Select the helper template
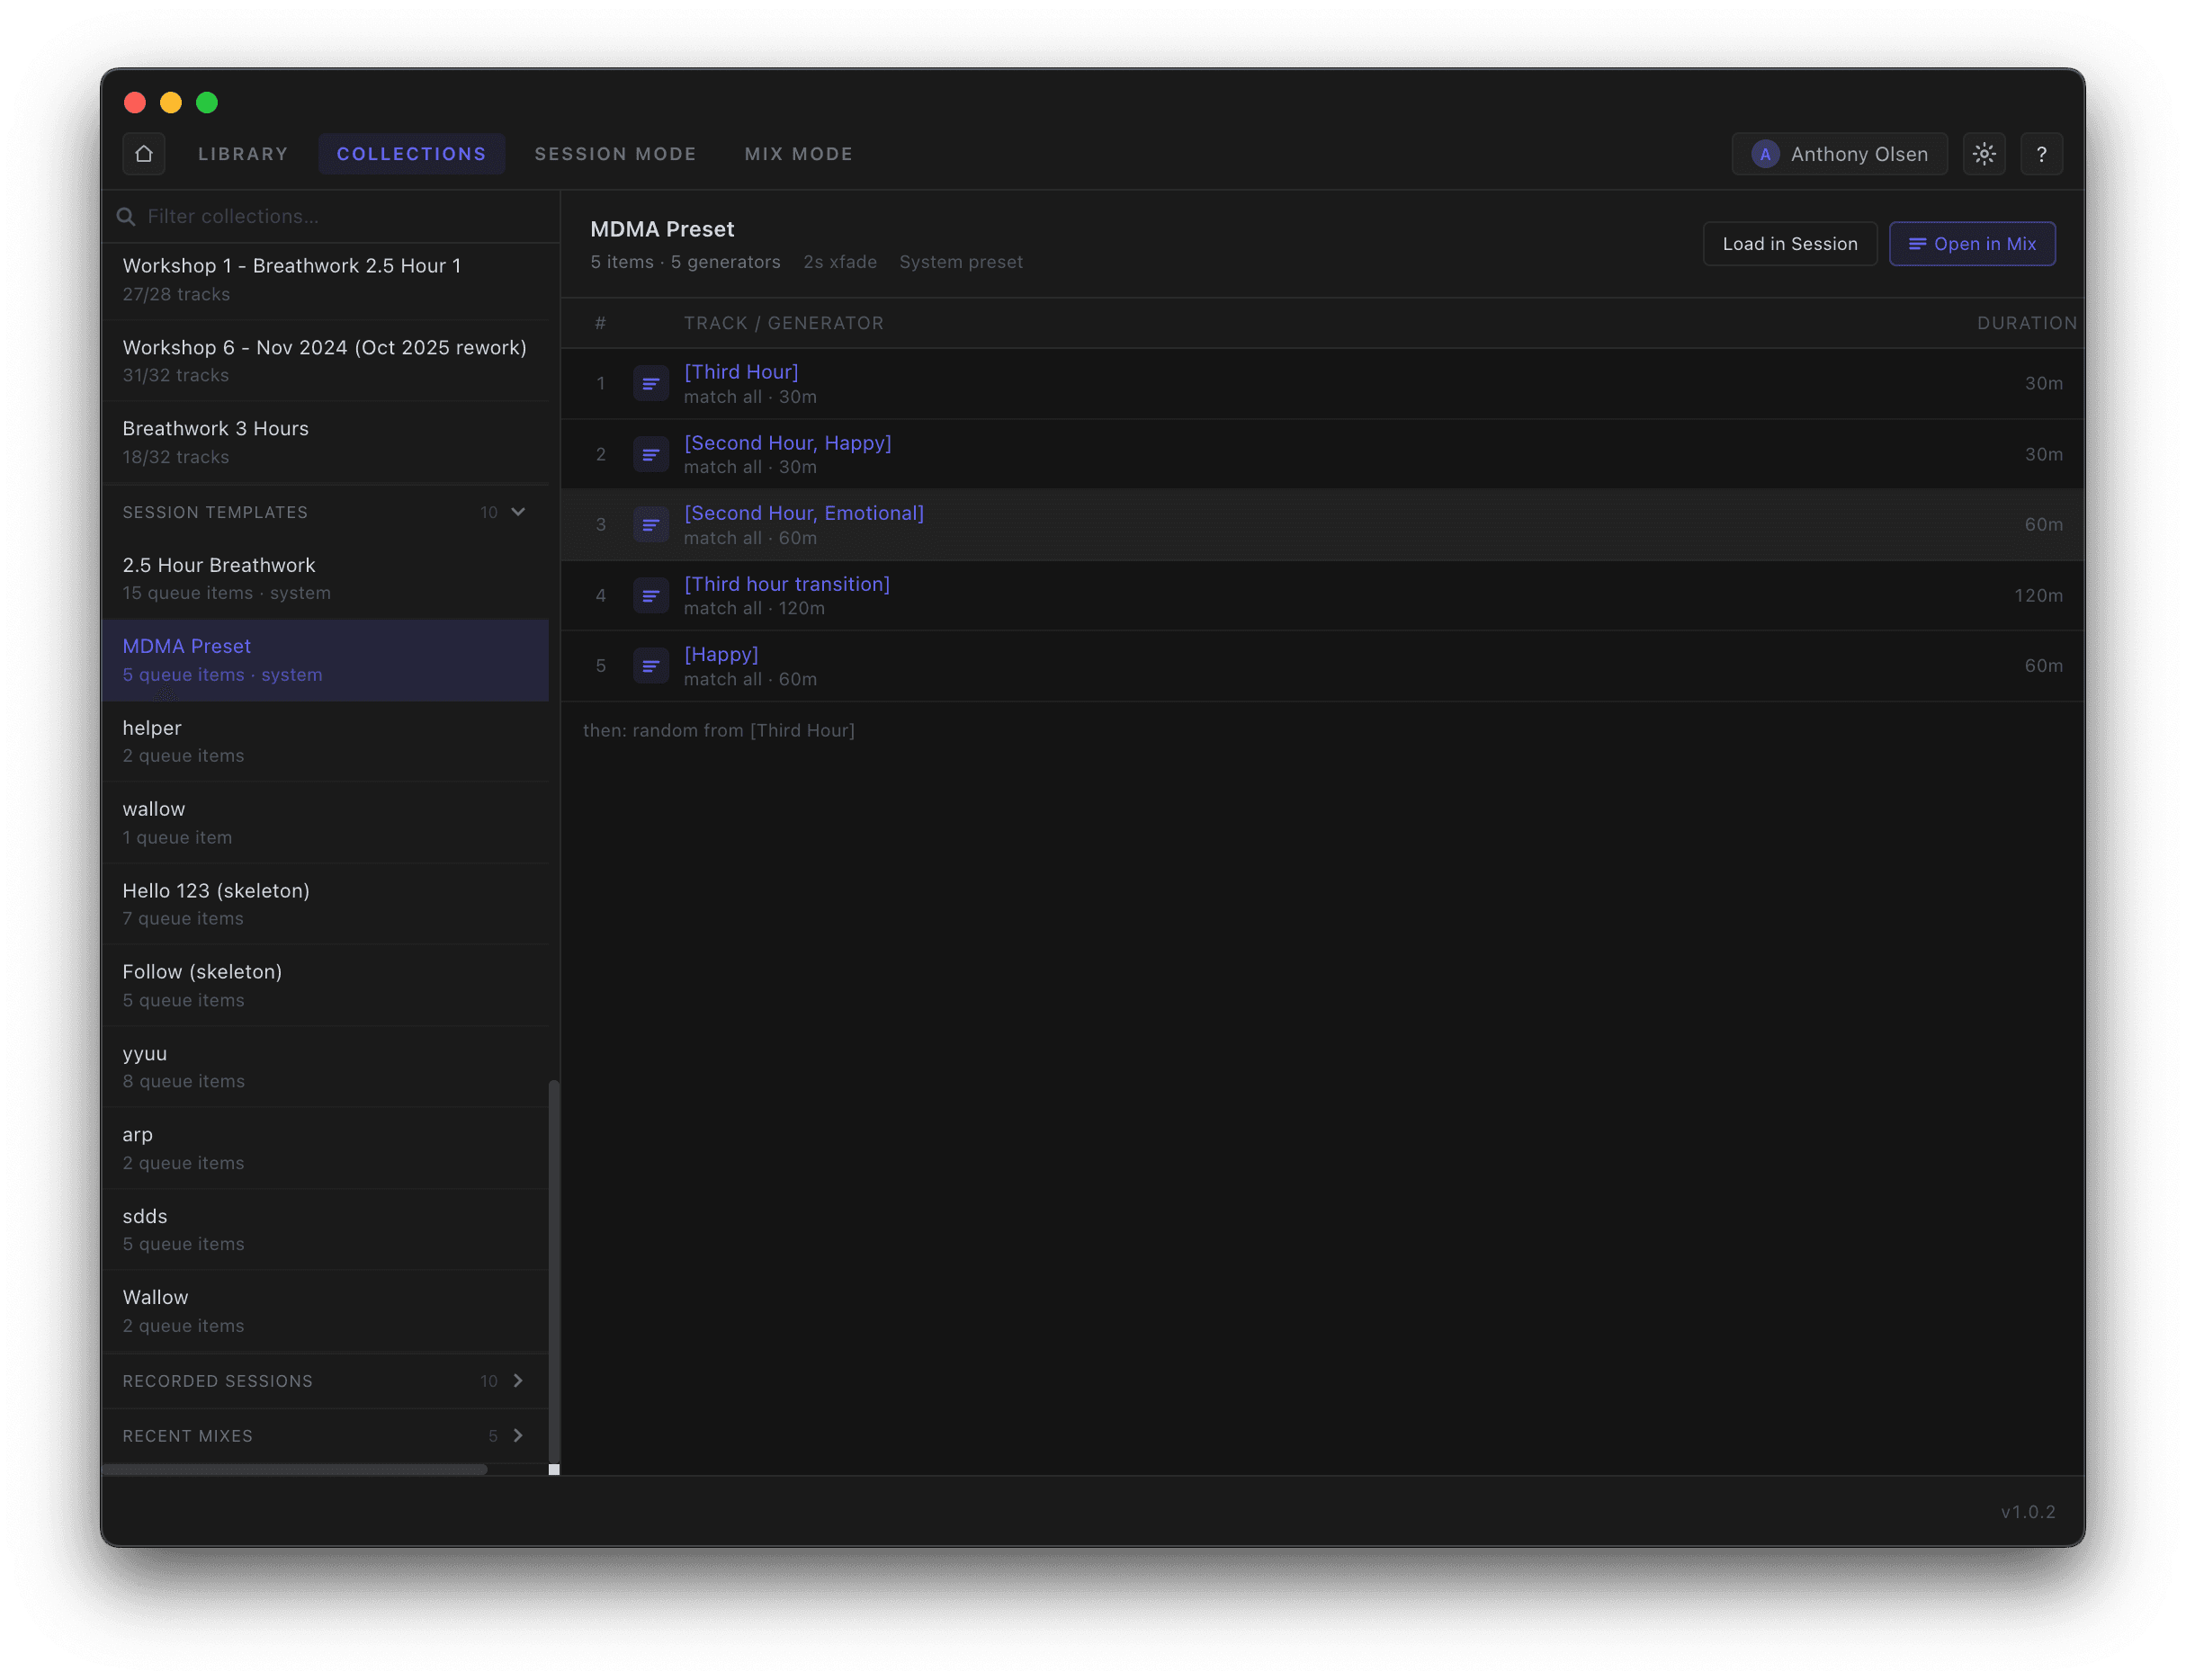The width and height of the screenshot is (2186, 1680). point(325,742)
